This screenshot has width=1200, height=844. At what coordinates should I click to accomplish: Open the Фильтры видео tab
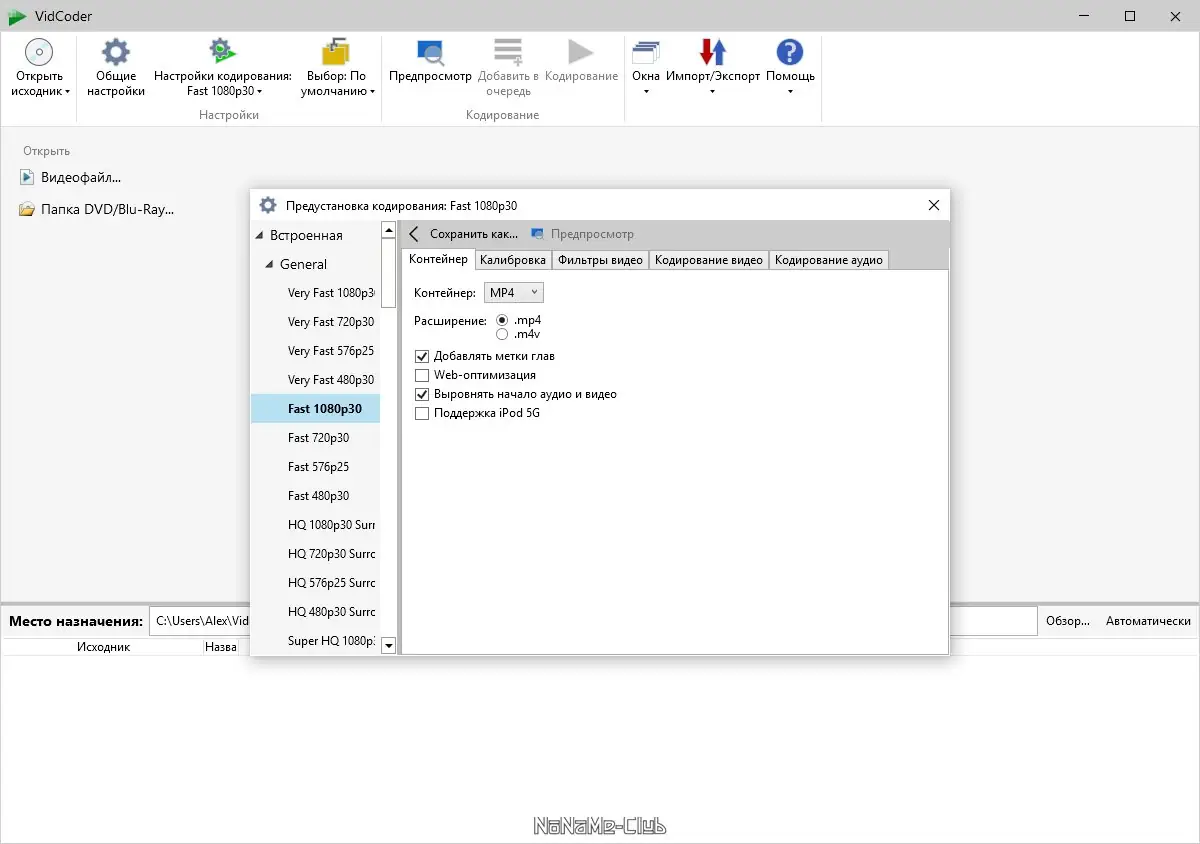[600, 260]
